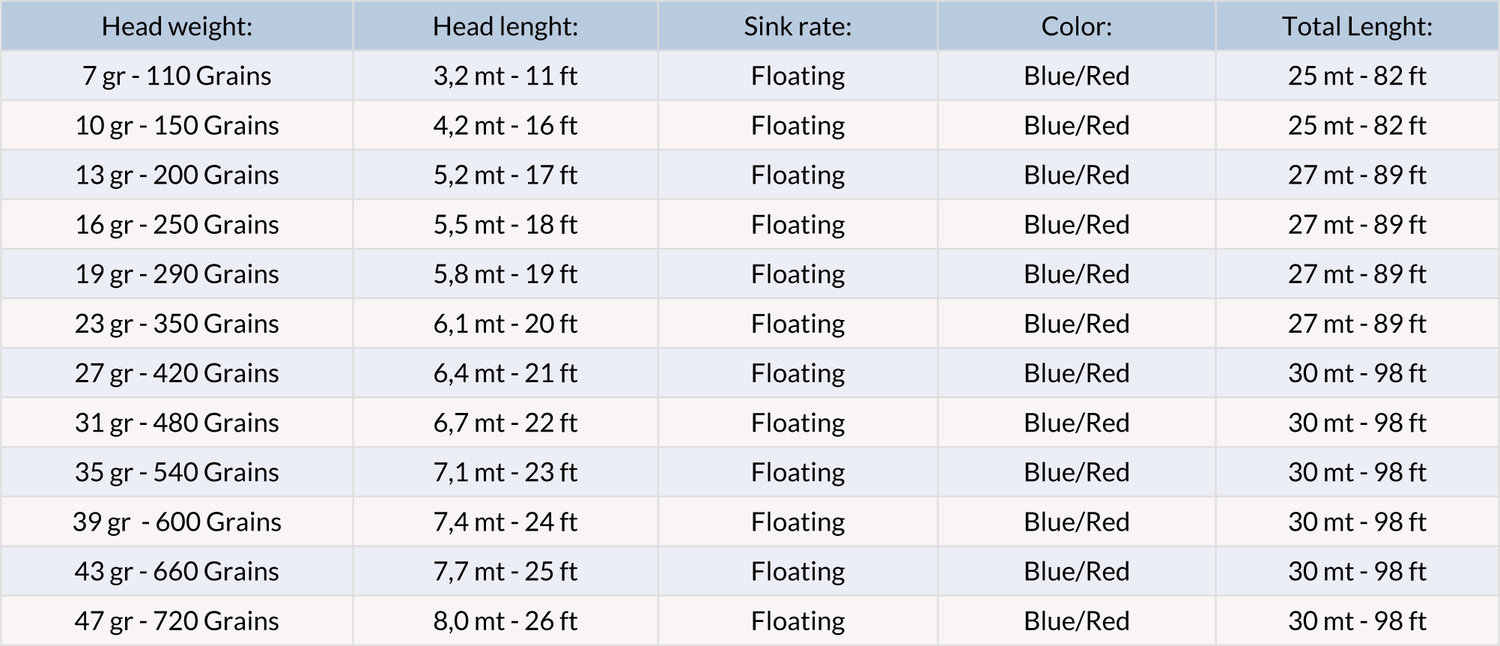Click the "Head lenght:" column header

pos(505,27)
